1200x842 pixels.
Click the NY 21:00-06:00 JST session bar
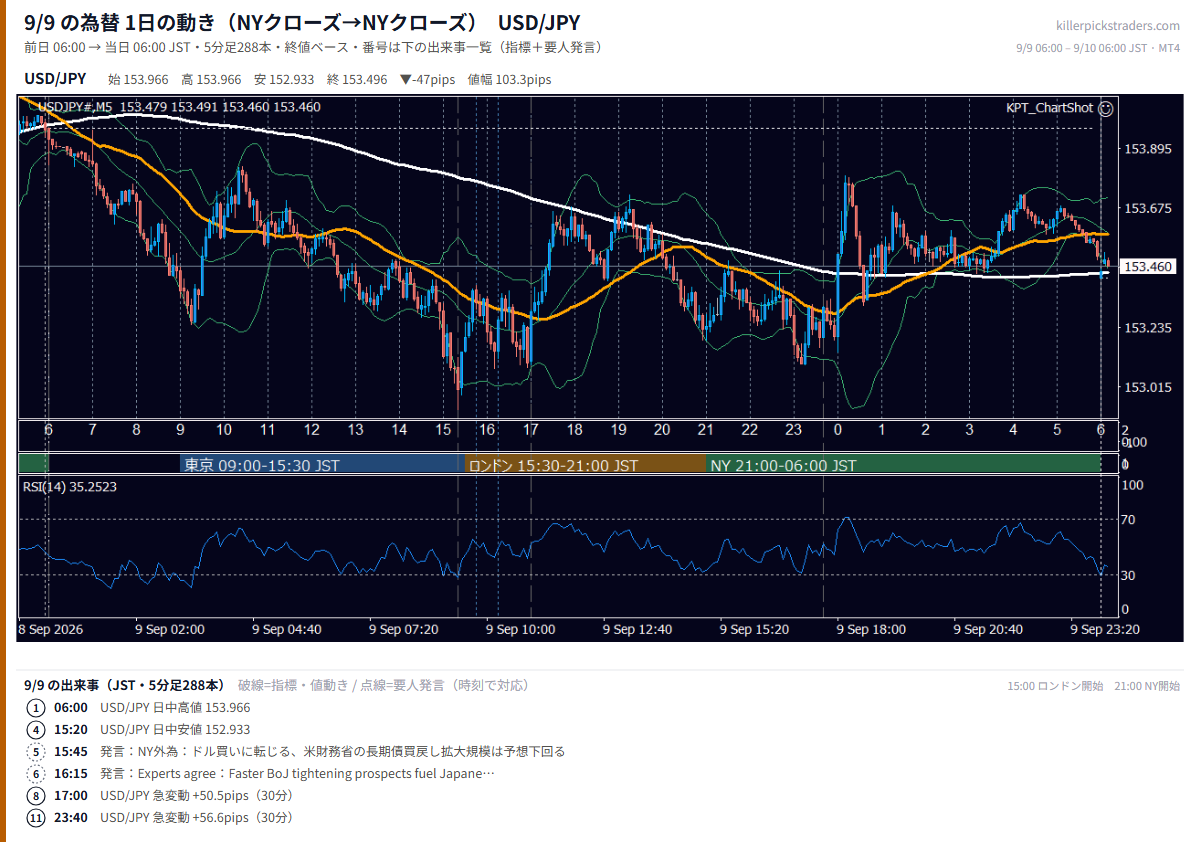click(x=904, y=465)
